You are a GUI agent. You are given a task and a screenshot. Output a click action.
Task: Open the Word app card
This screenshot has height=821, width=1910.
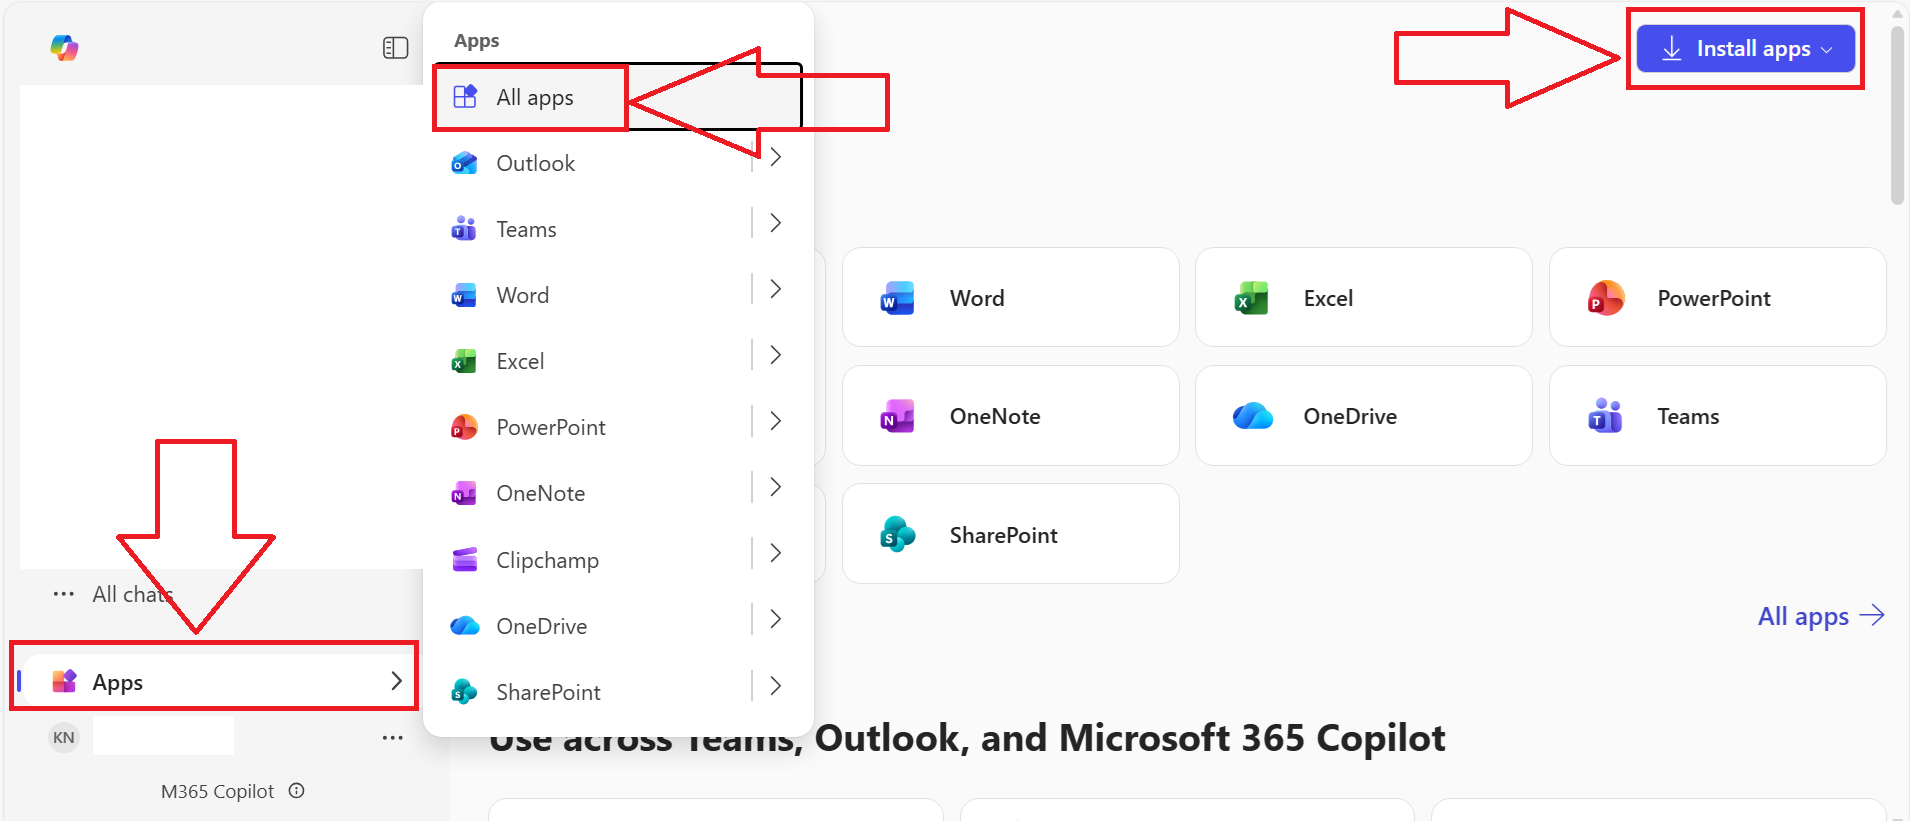coord(1011,298)
